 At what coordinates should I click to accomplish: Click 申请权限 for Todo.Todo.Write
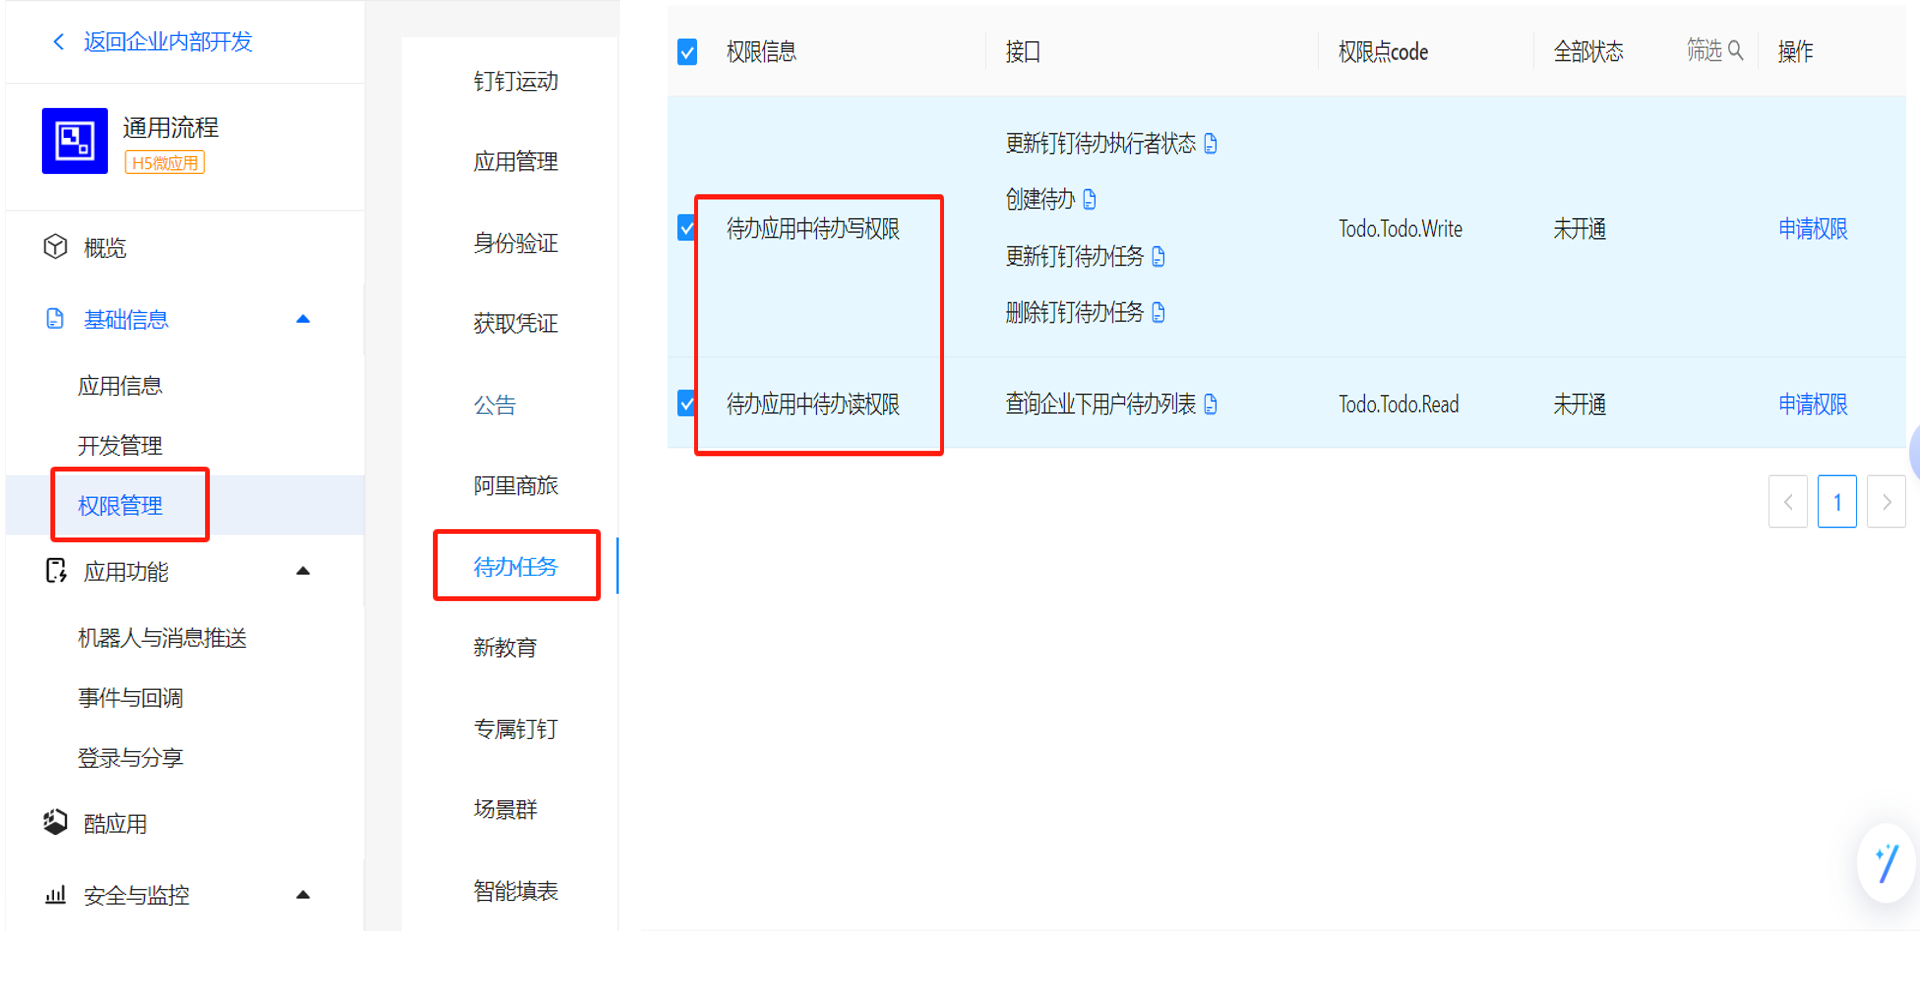click(x=1812, y=229)
